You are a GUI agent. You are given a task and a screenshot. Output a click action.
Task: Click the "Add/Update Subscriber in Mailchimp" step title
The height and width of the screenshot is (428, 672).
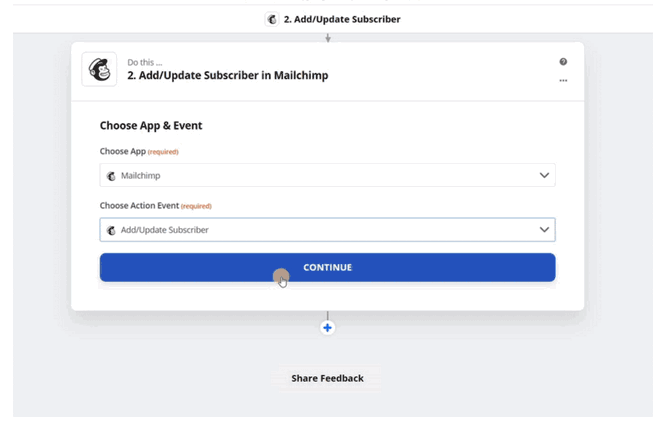click(x=227, y=75)
